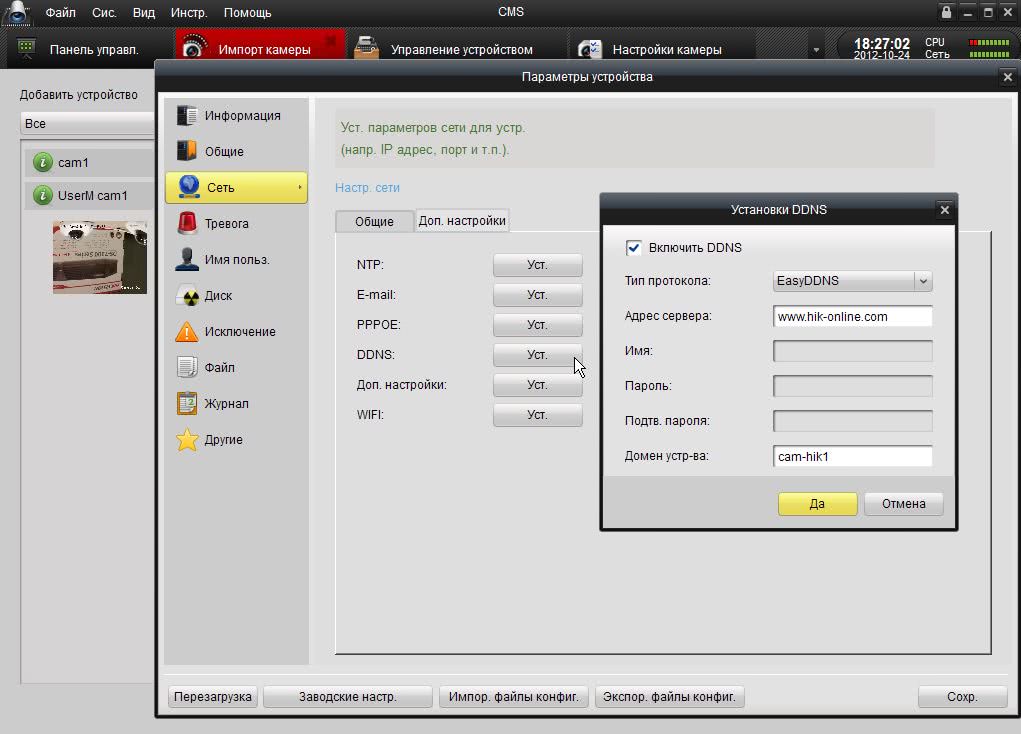
Task: Click the Исключение warning triangle icon
Action: tap(187, 332)
